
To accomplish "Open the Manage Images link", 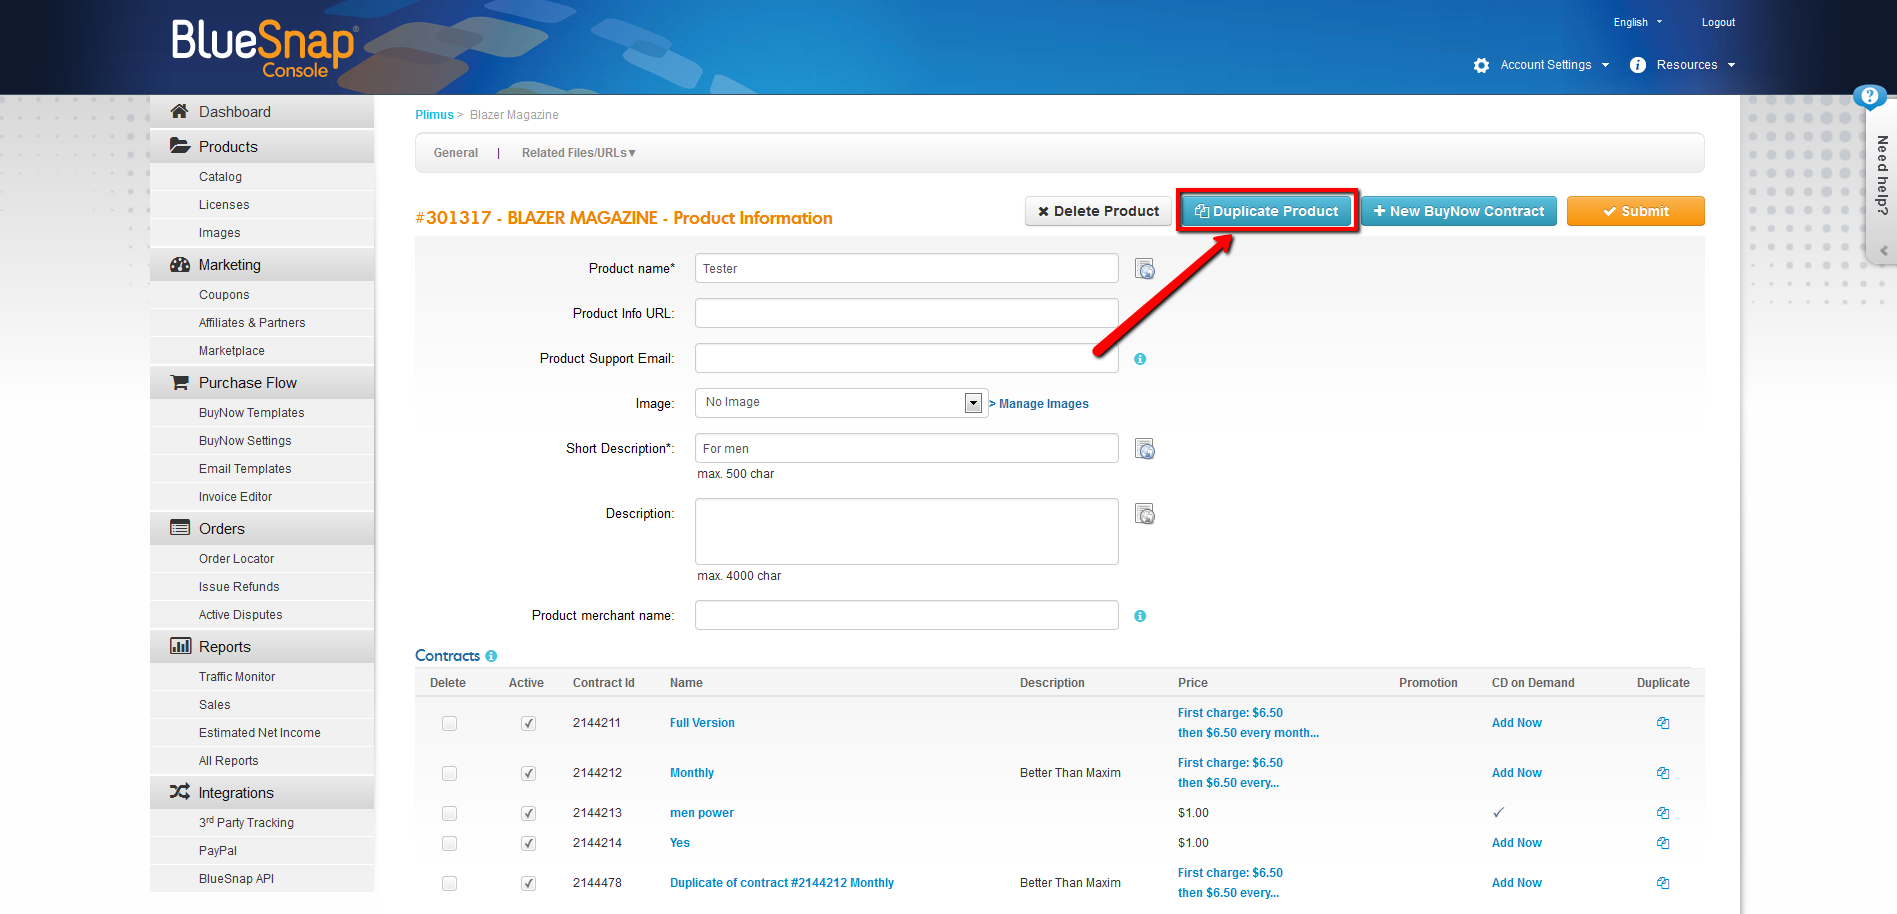I will click(x=1043, y=404).
